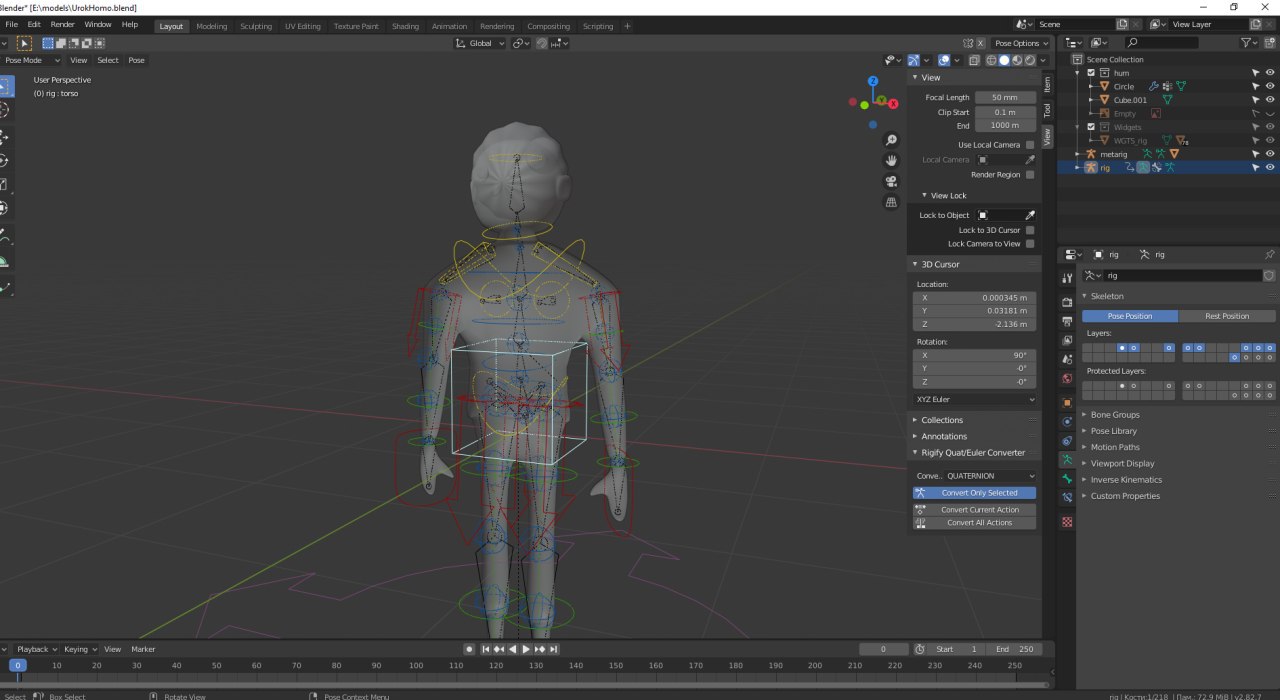Click the zoom magnifier icon in viewport
The height and width of the screenshot is (700, 1280).
891,140
